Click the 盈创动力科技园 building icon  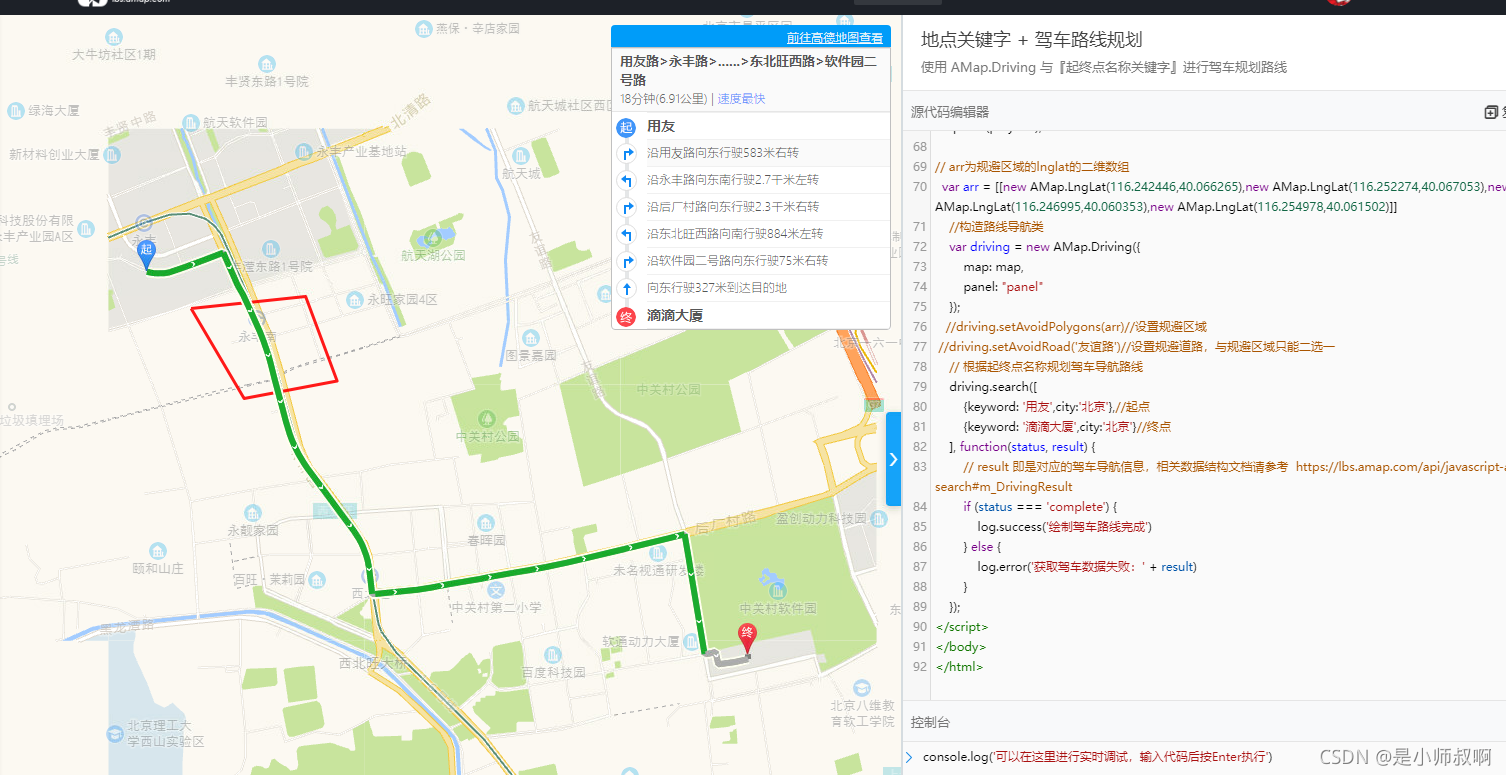tap(878, 519)
